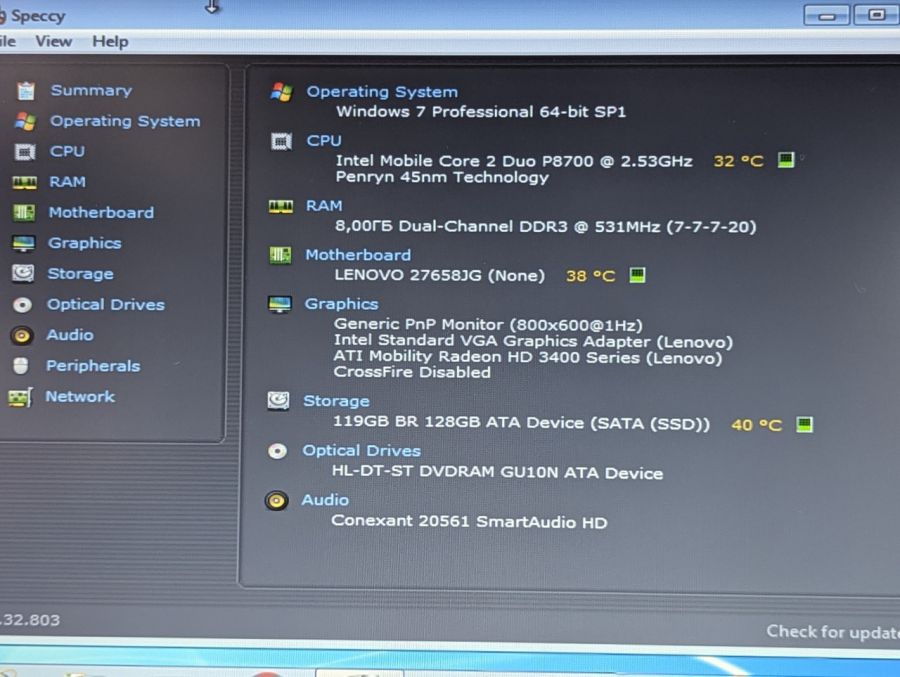
Task: Go to RAM section in sidebar
Action: [67, 182]
